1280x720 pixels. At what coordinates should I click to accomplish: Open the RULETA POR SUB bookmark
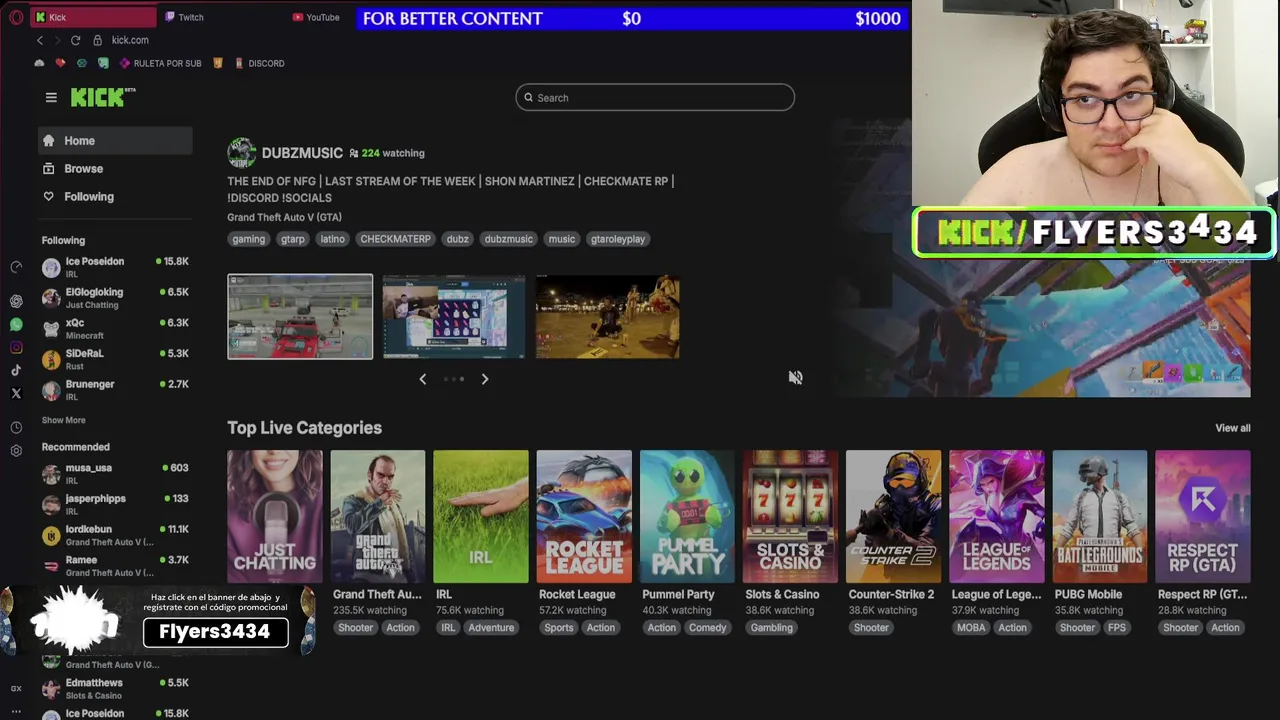coord(160,63)
